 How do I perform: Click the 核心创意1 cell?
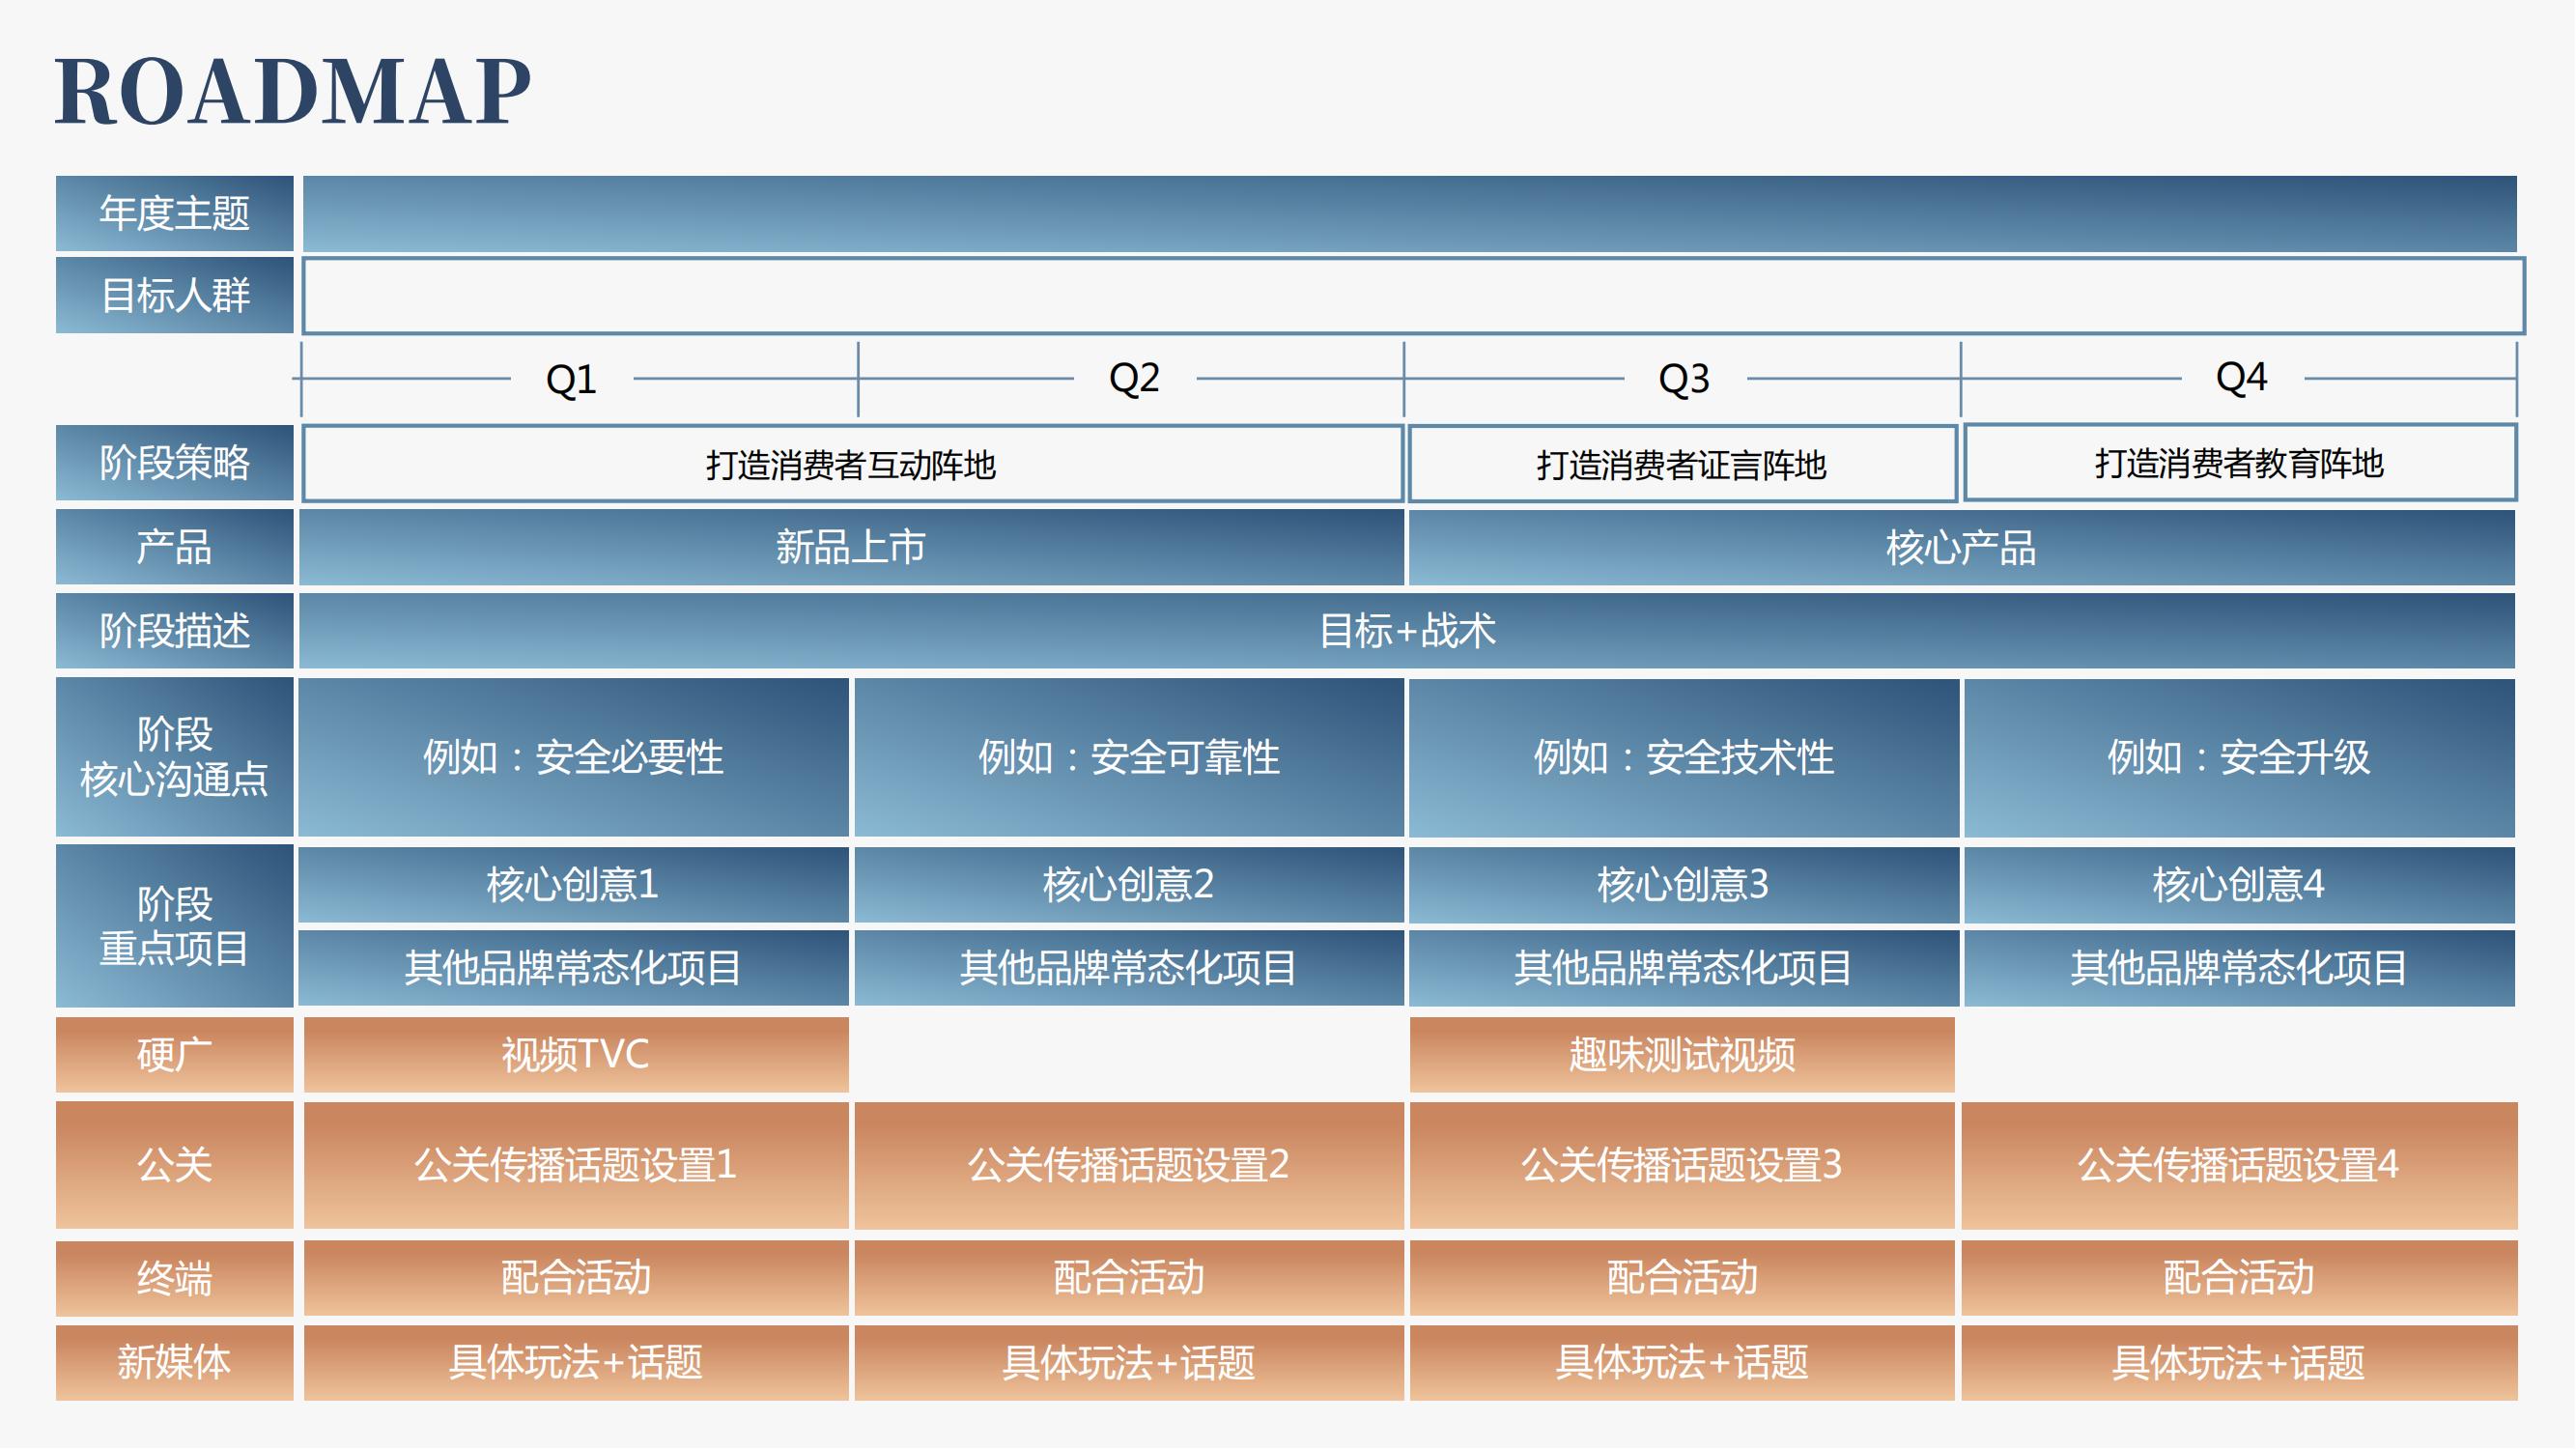[573, 884]
